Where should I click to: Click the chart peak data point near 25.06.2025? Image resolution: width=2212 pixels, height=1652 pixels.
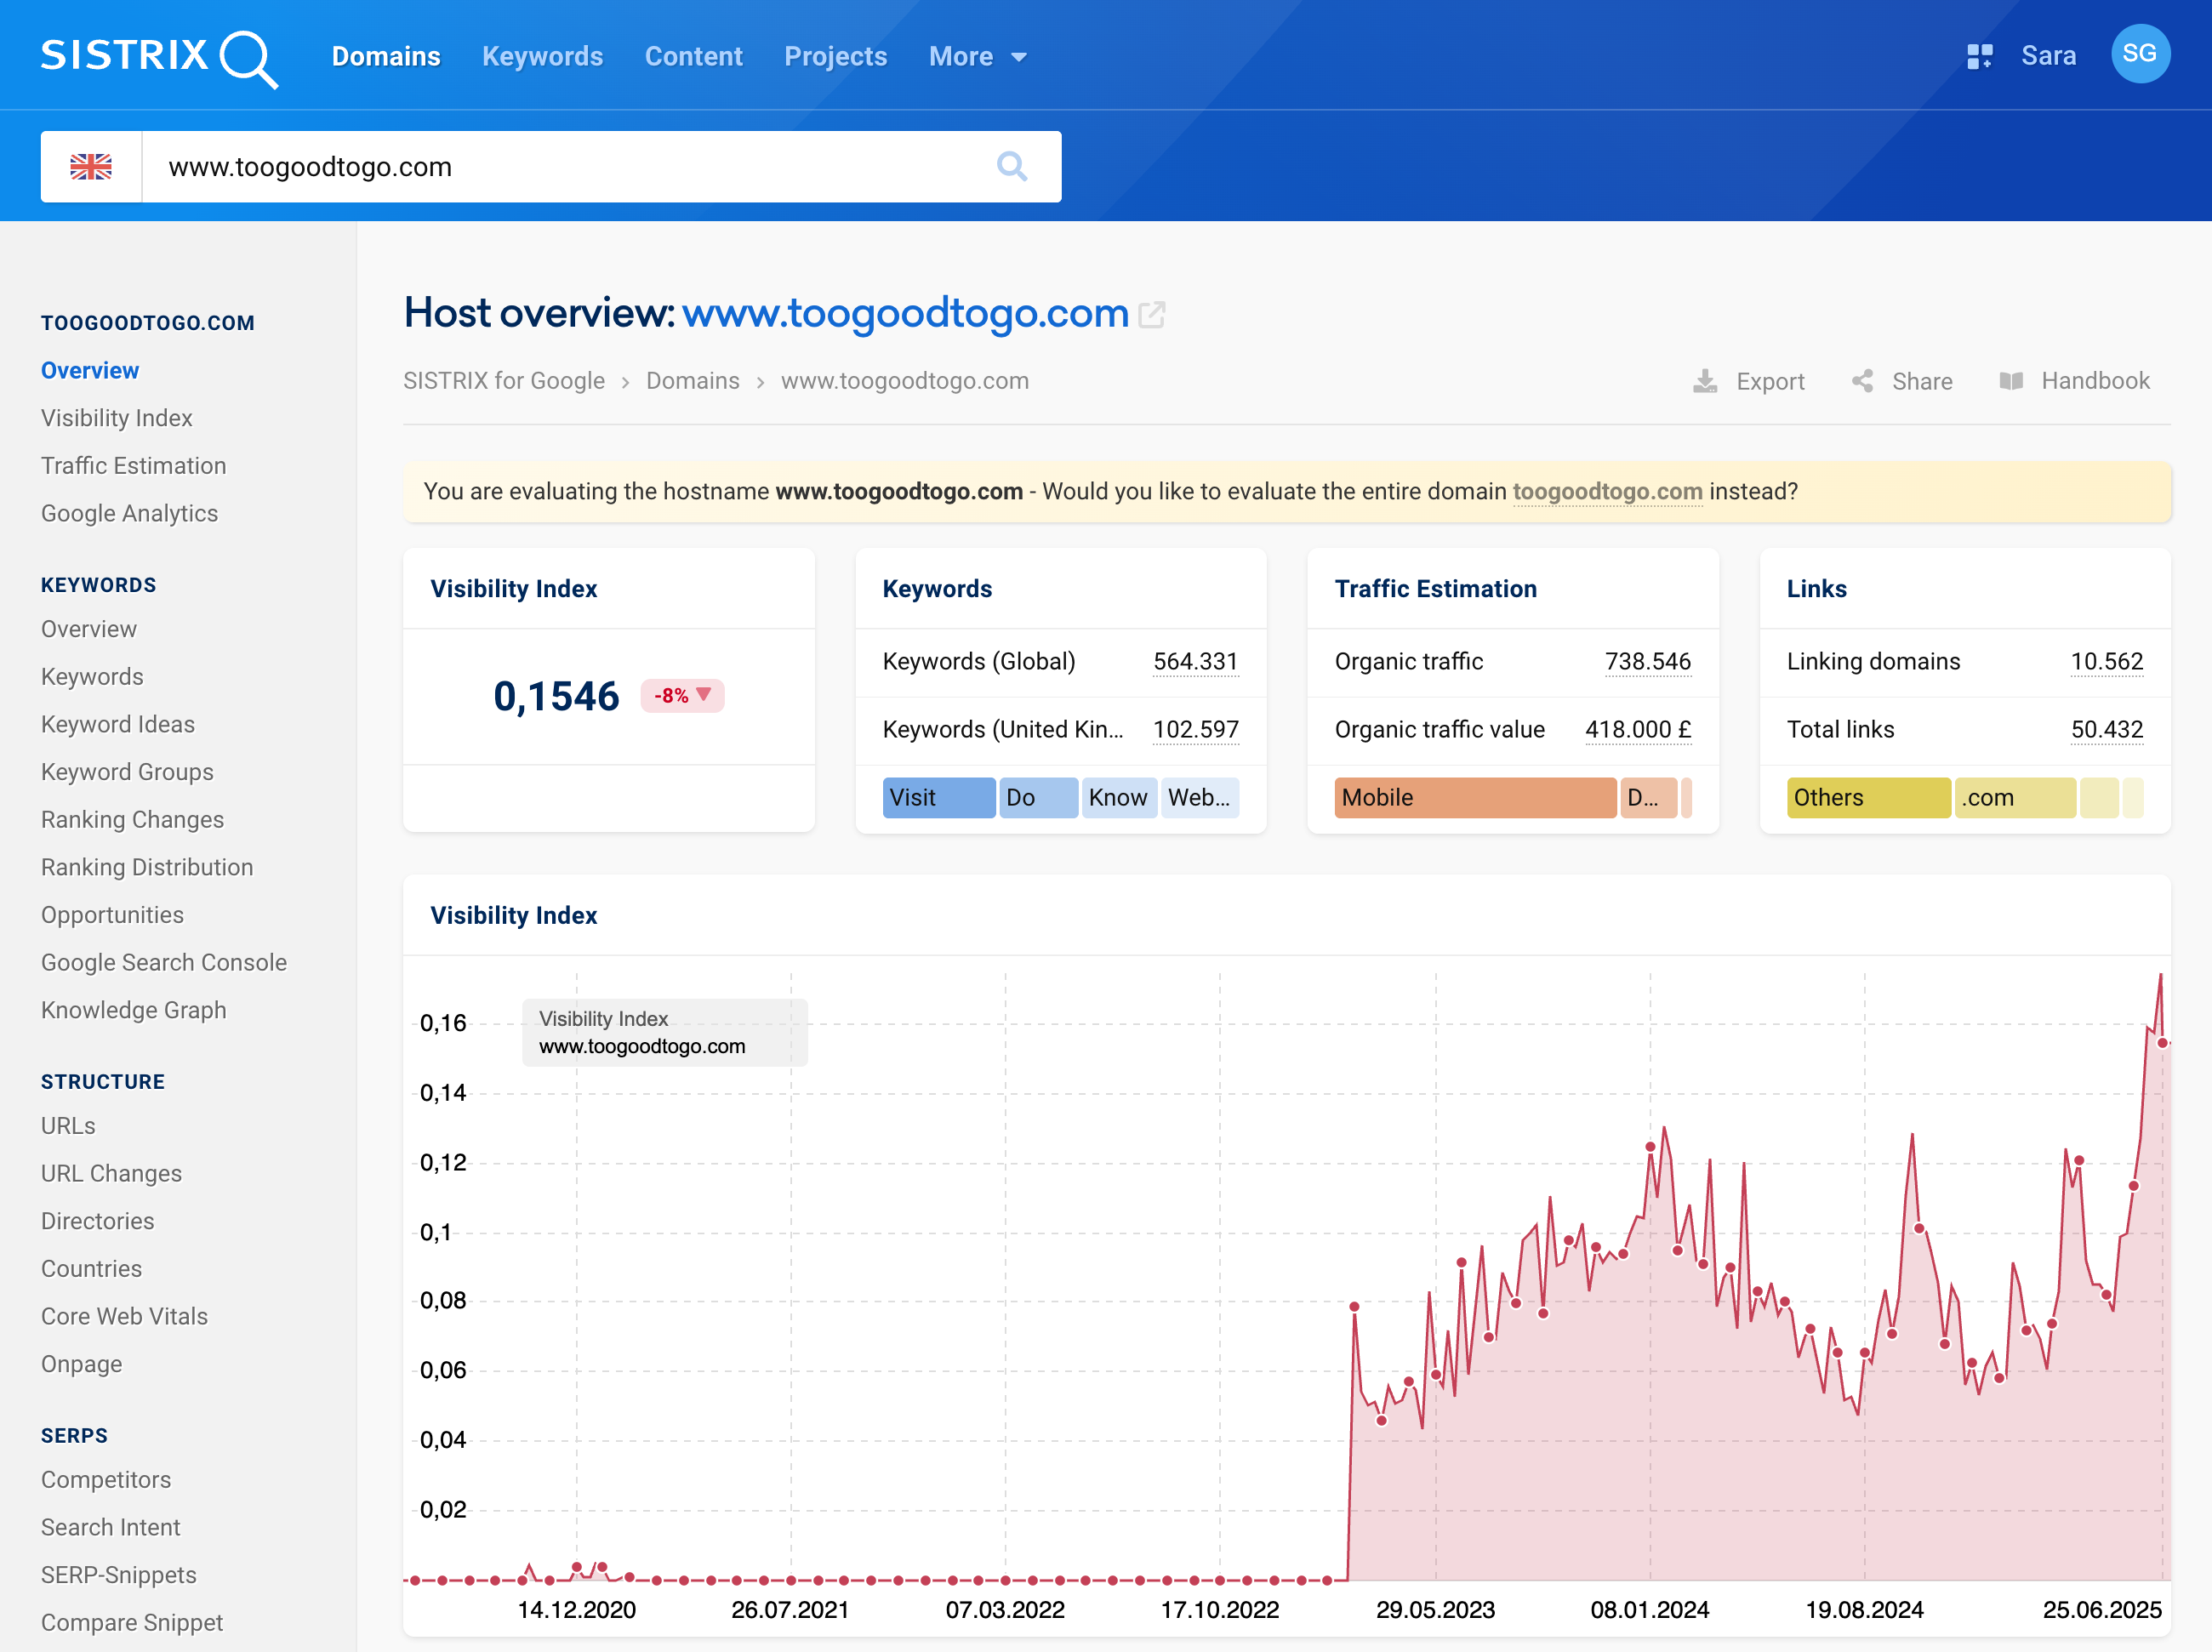coord(2162,1042)
